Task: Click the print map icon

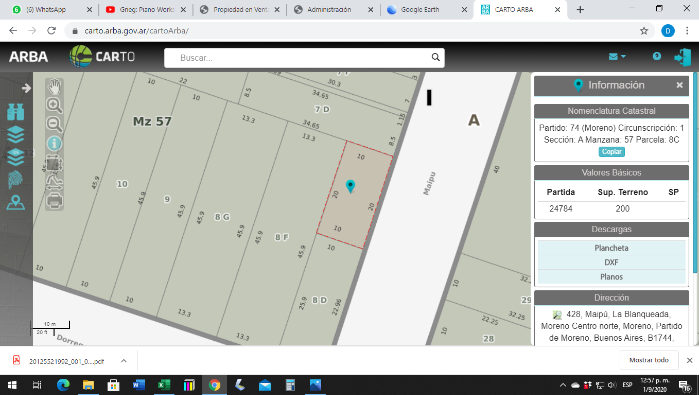Action: click(54, 201)
